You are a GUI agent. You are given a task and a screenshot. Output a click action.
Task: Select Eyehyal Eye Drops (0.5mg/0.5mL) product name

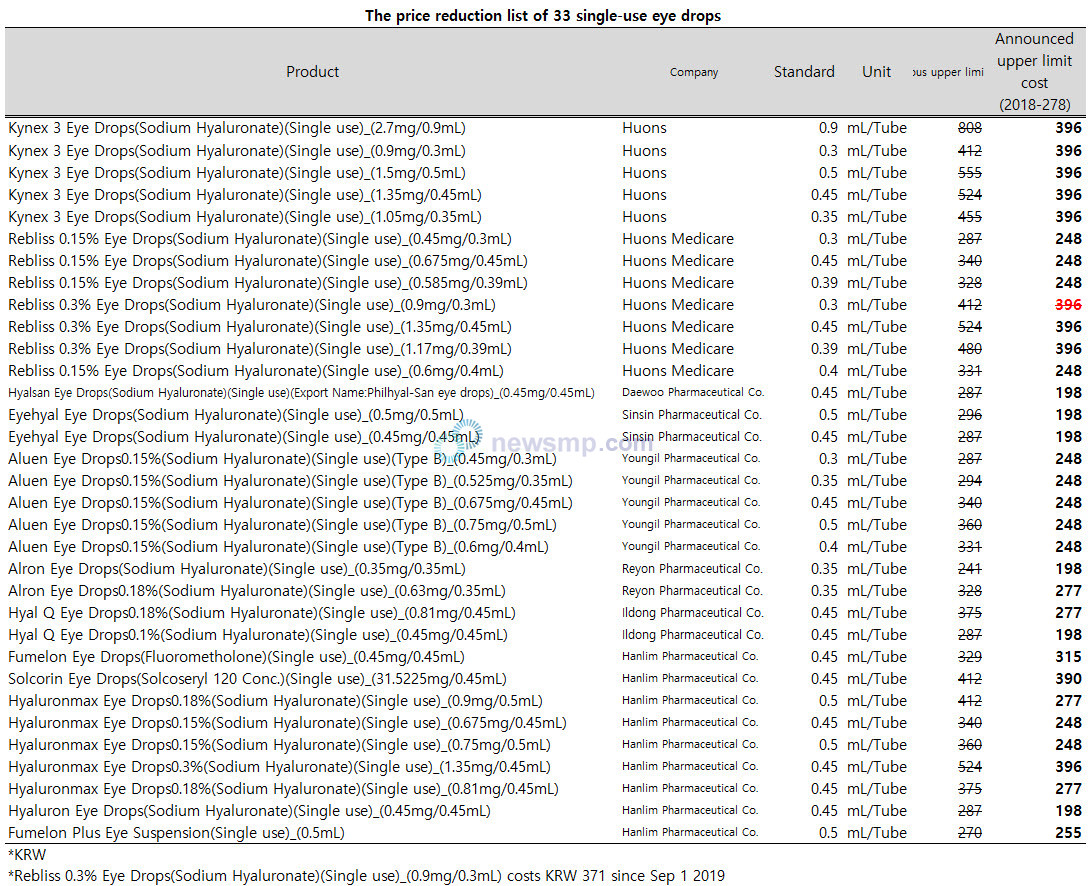pos(235,415)
